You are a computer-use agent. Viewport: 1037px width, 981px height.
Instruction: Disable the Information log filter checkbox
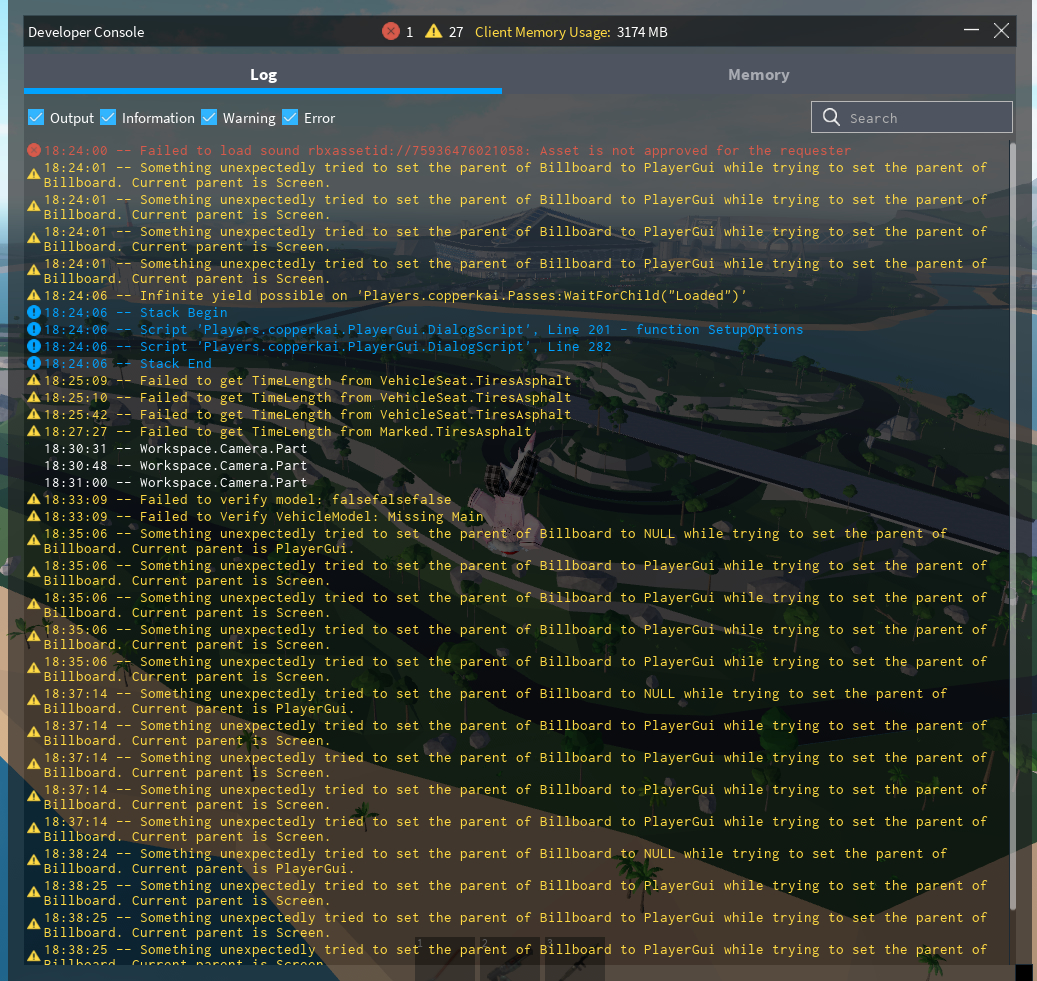(108, 118)
